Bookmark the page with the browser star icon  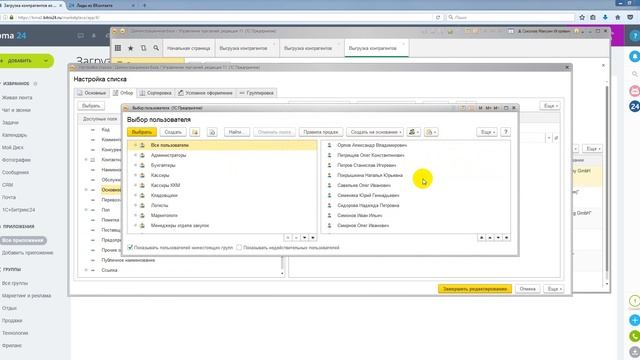click(x=582, y=18)
